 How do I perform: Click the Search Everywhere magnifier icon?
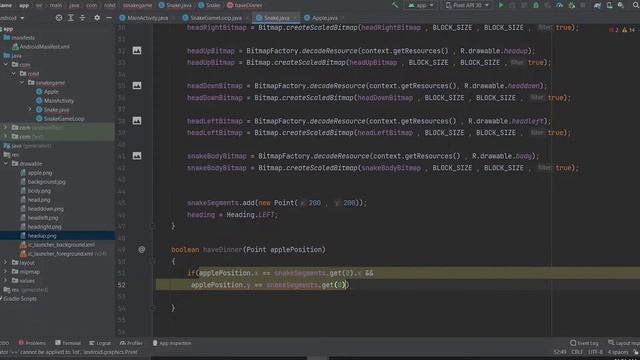tap(636, 5)
